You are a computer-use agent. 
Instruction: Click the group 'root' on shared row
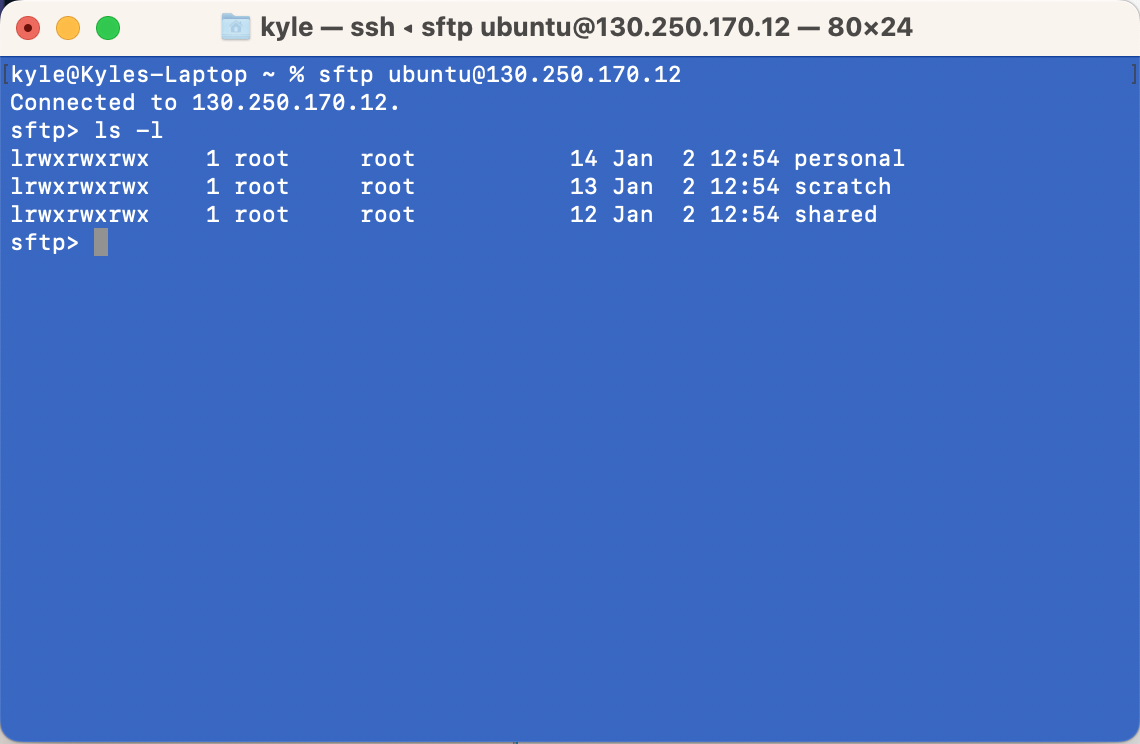click(x=388, y=215)
